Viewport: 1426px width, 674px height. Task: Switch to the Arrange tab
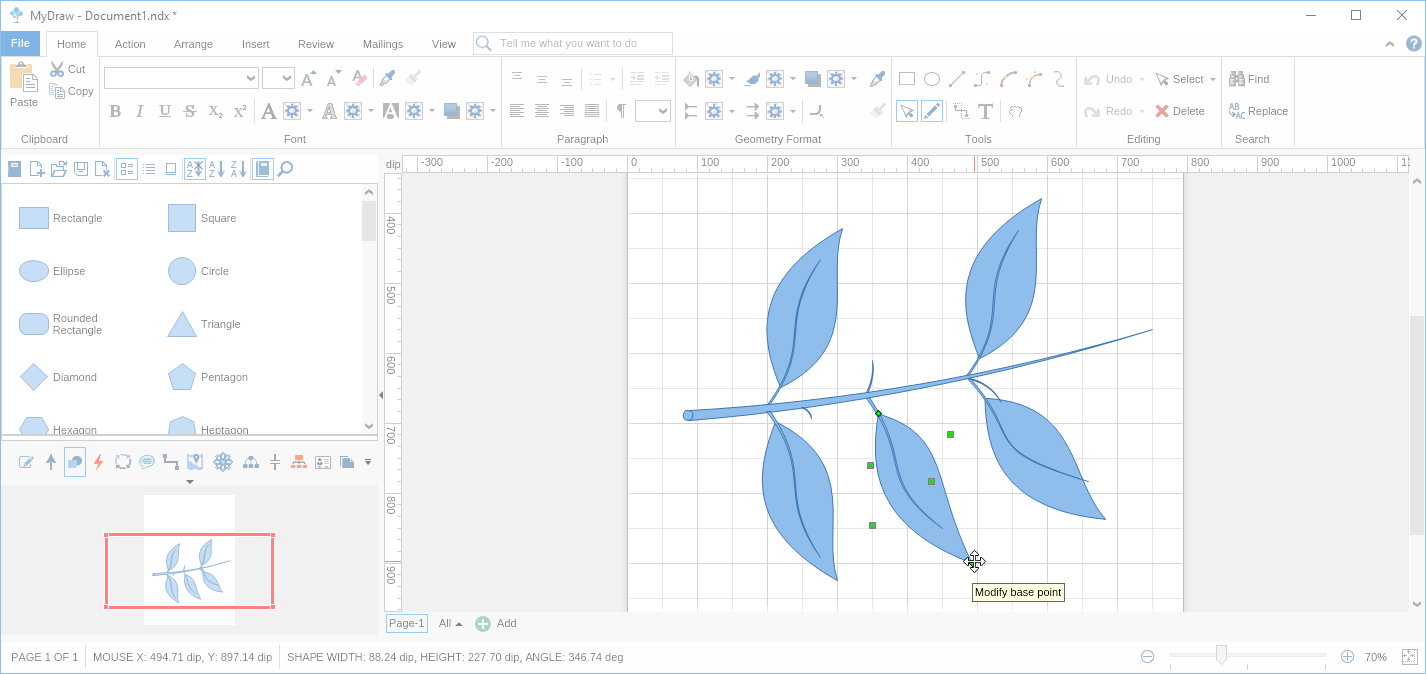pyautogui.click(x=193, y=44)
